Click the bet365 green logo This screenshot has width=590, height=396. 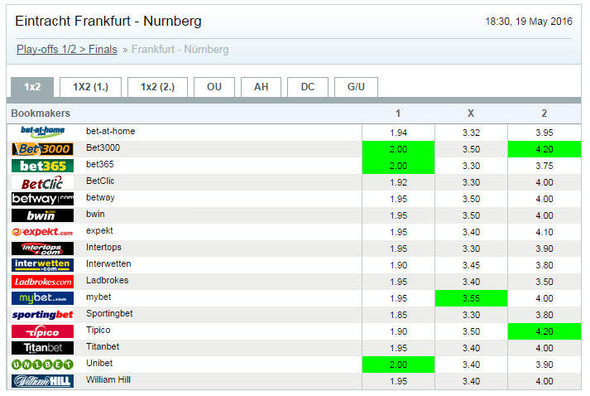pos(43,166)
